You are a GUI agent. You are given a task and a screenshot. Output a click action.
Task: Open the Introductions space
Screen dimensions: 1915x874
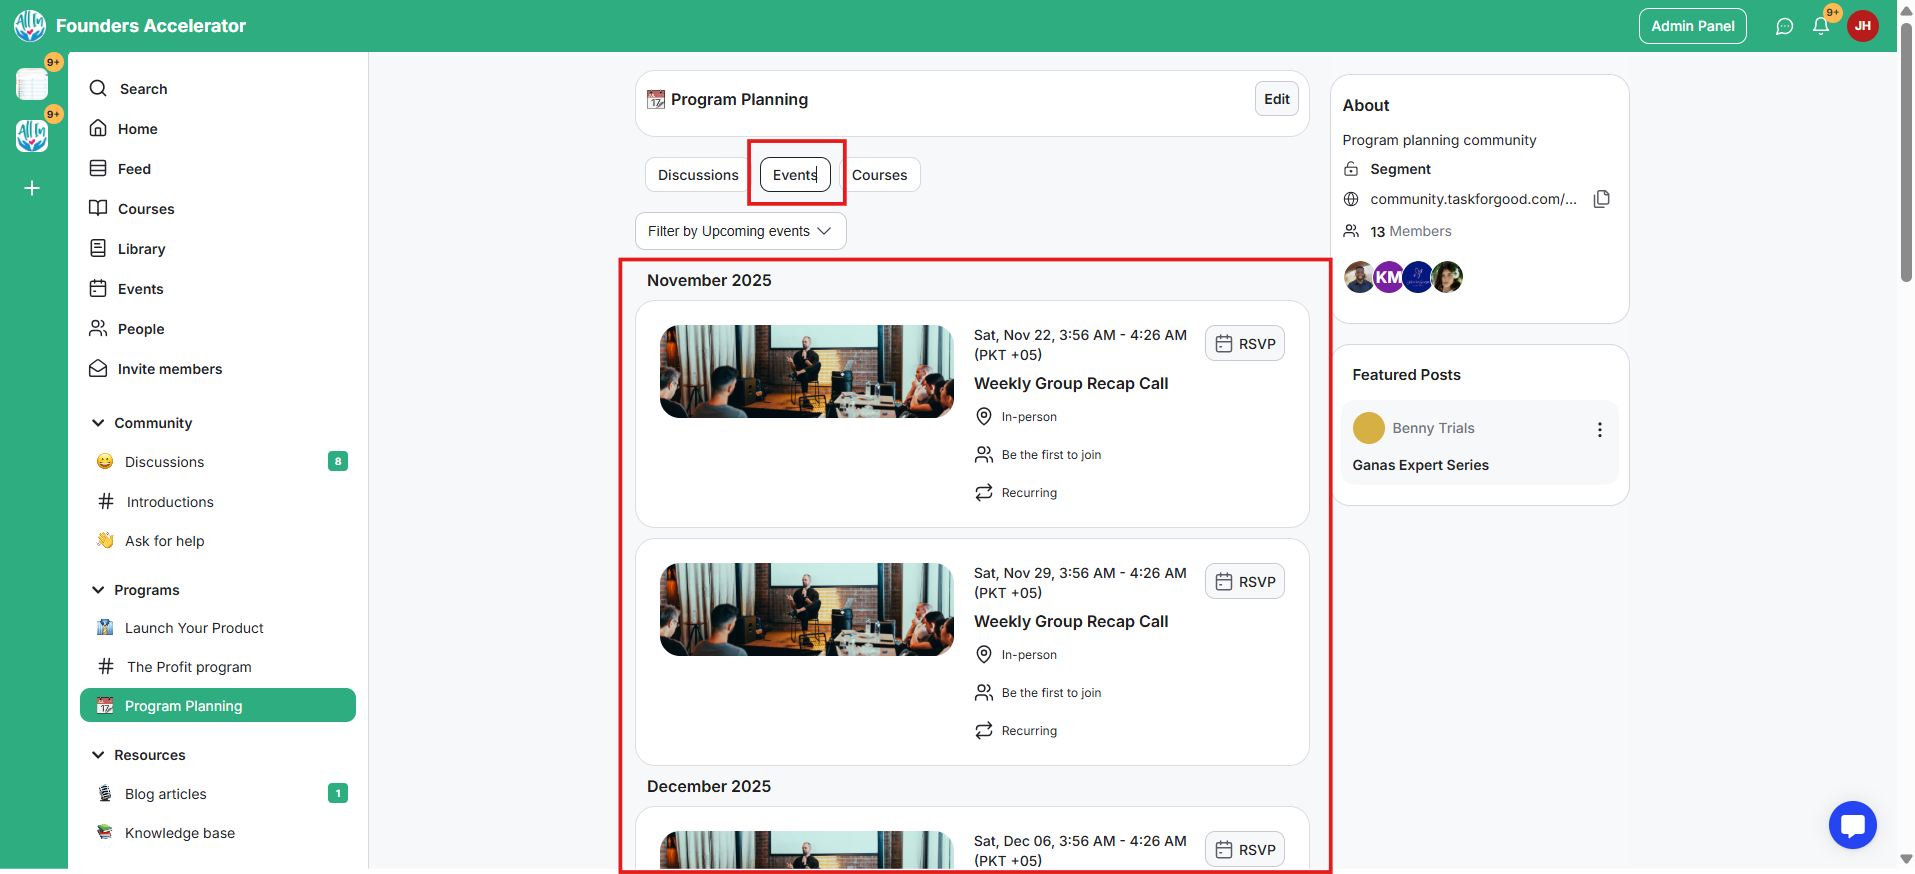click(218, 502)
